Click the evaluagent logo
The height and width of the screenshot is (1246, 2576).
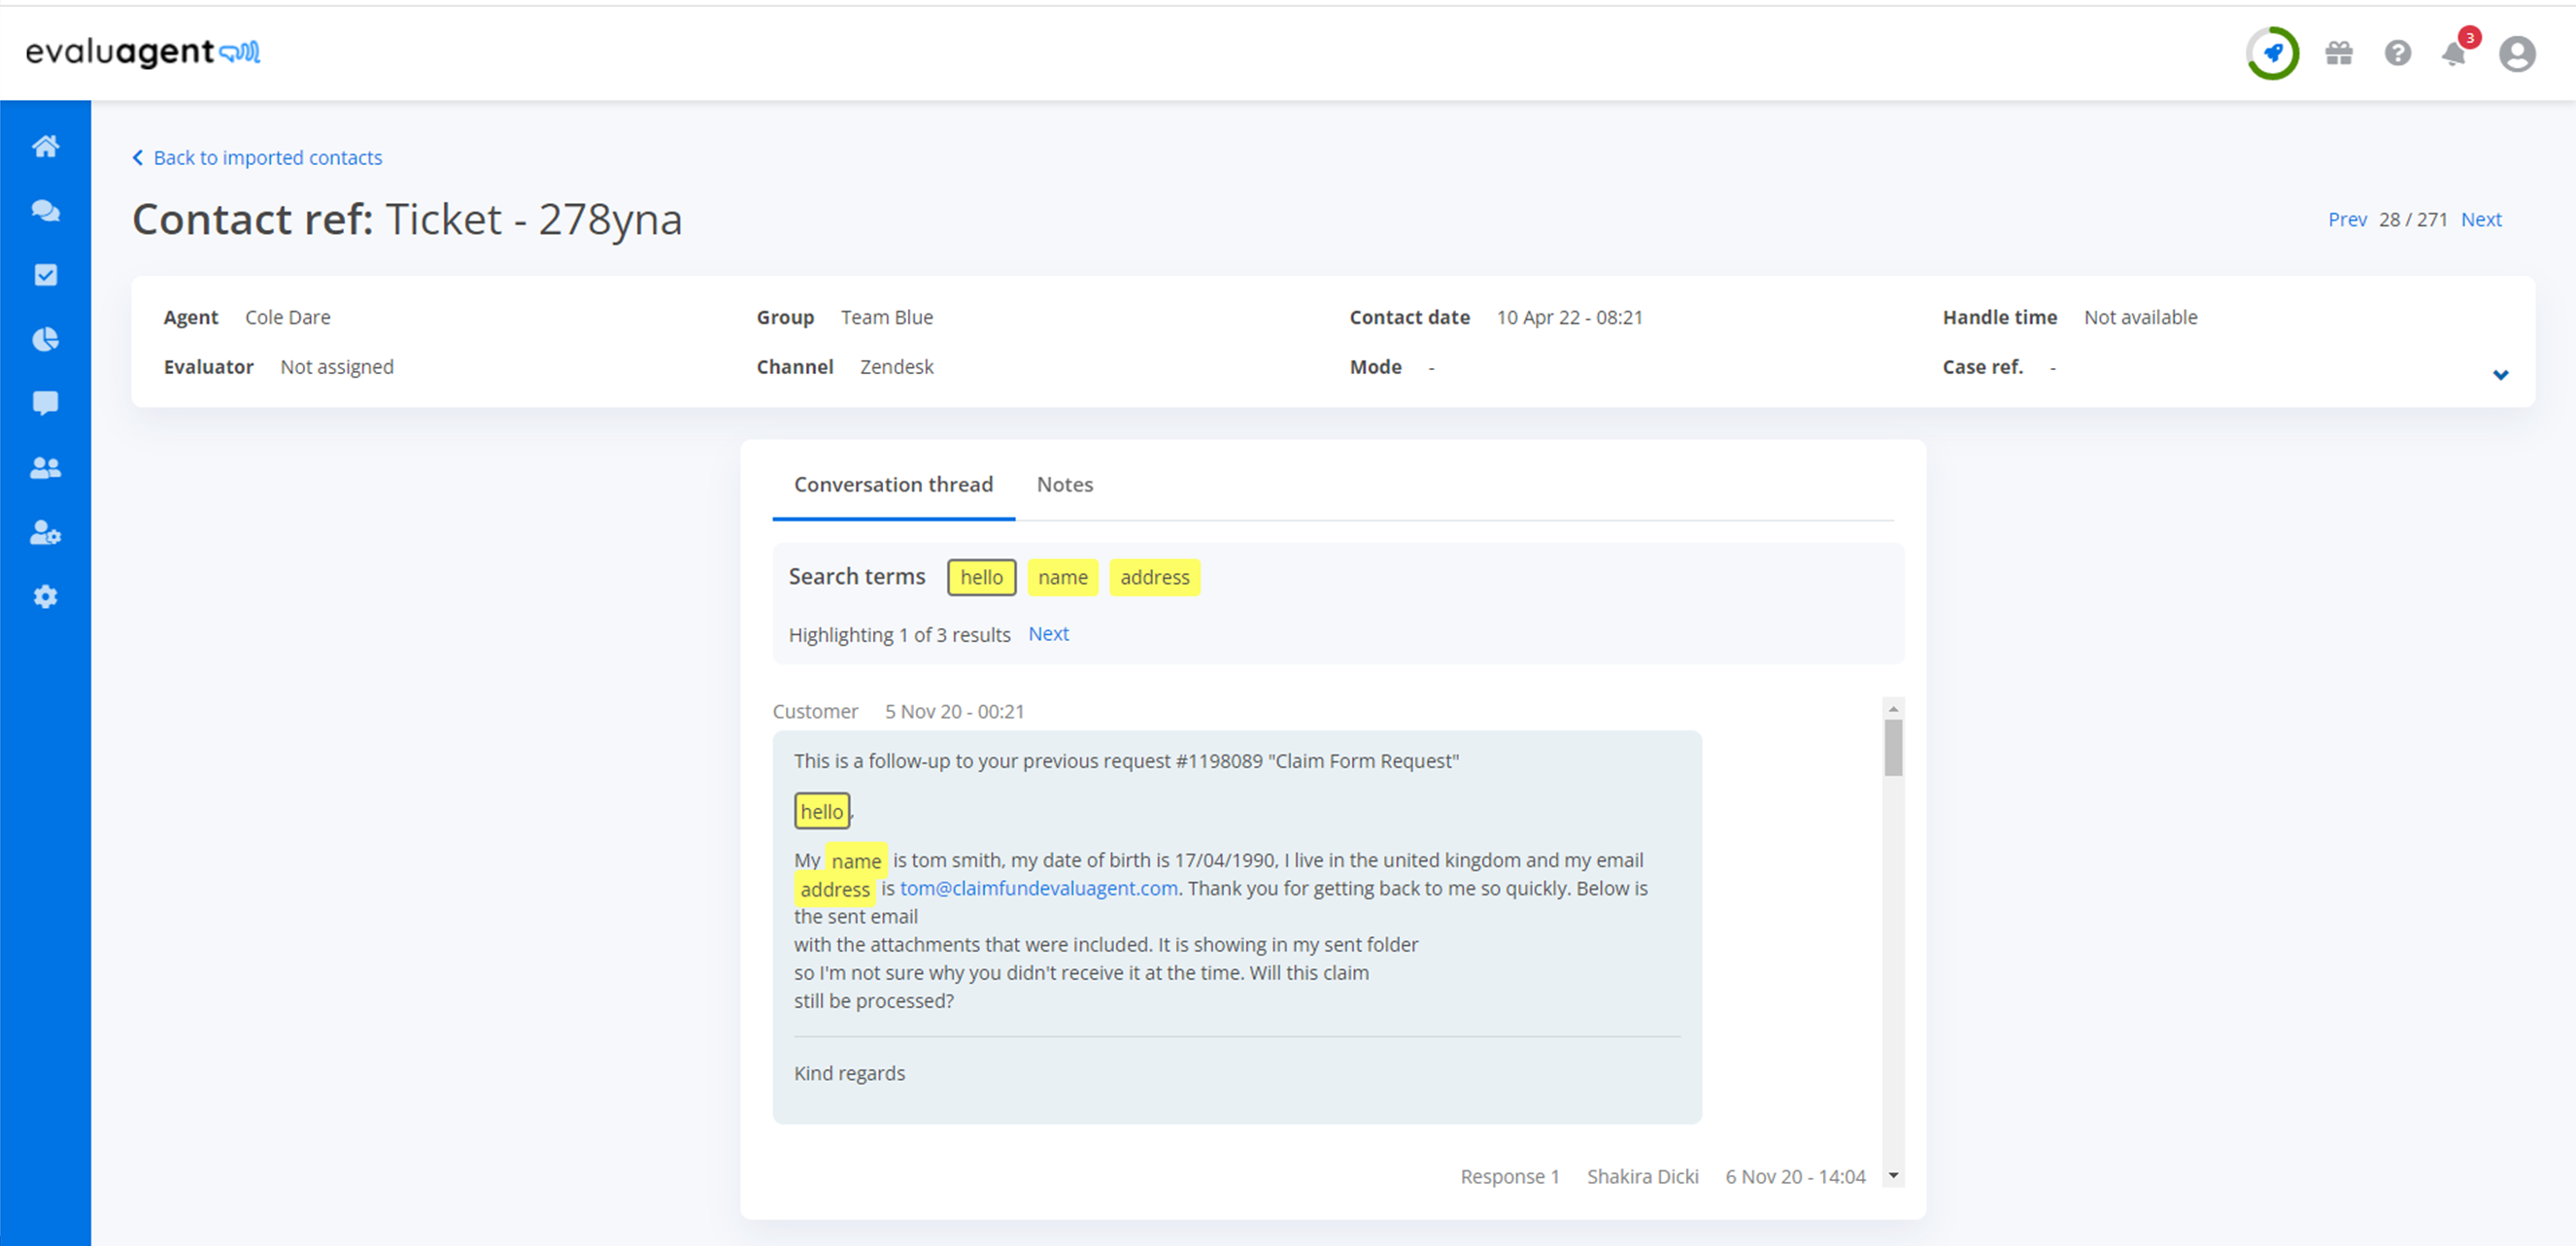[142, 51]
